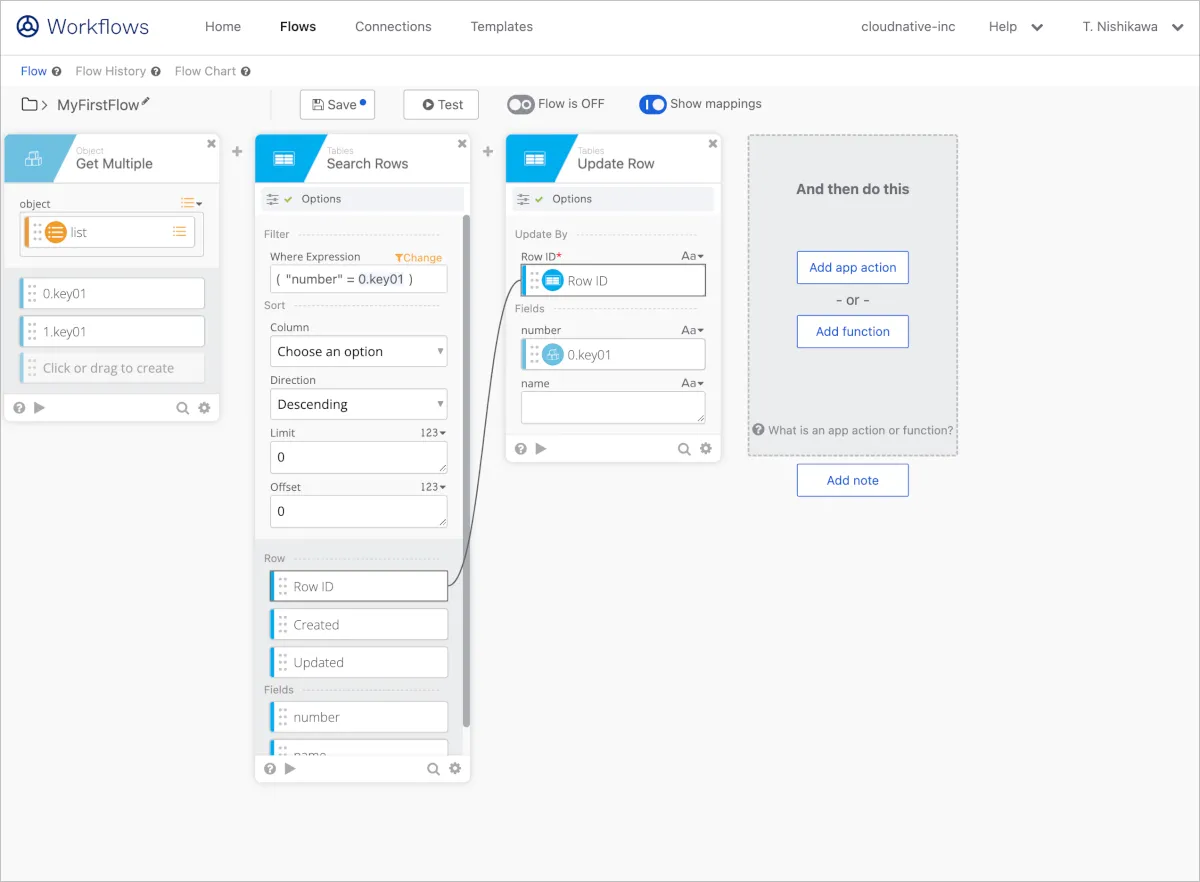
Task: Click plus icon between Search Rows and Update Row
Action: [488, 152]
